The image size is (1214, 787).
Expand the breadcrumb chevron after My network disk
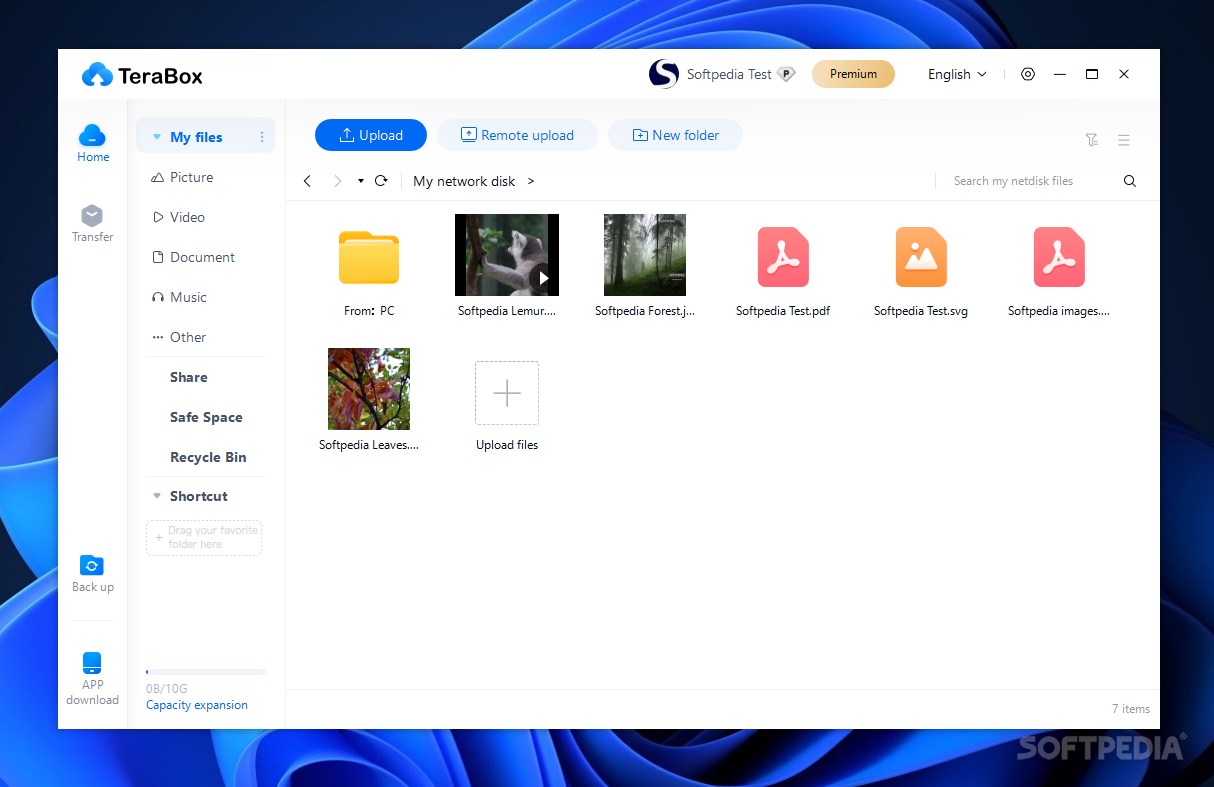(x=531, y=181)
